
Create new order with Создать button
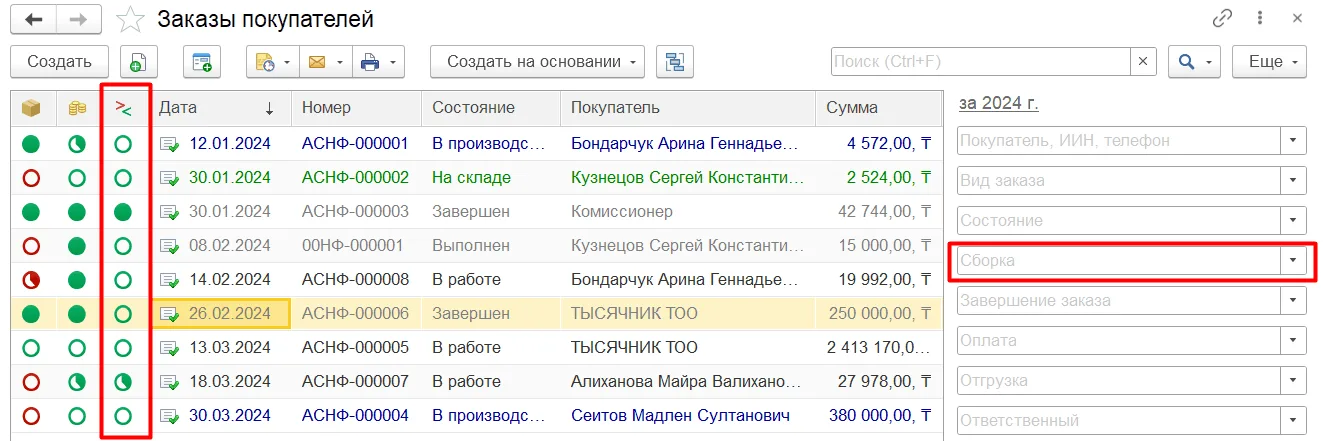tap(60, 62)
